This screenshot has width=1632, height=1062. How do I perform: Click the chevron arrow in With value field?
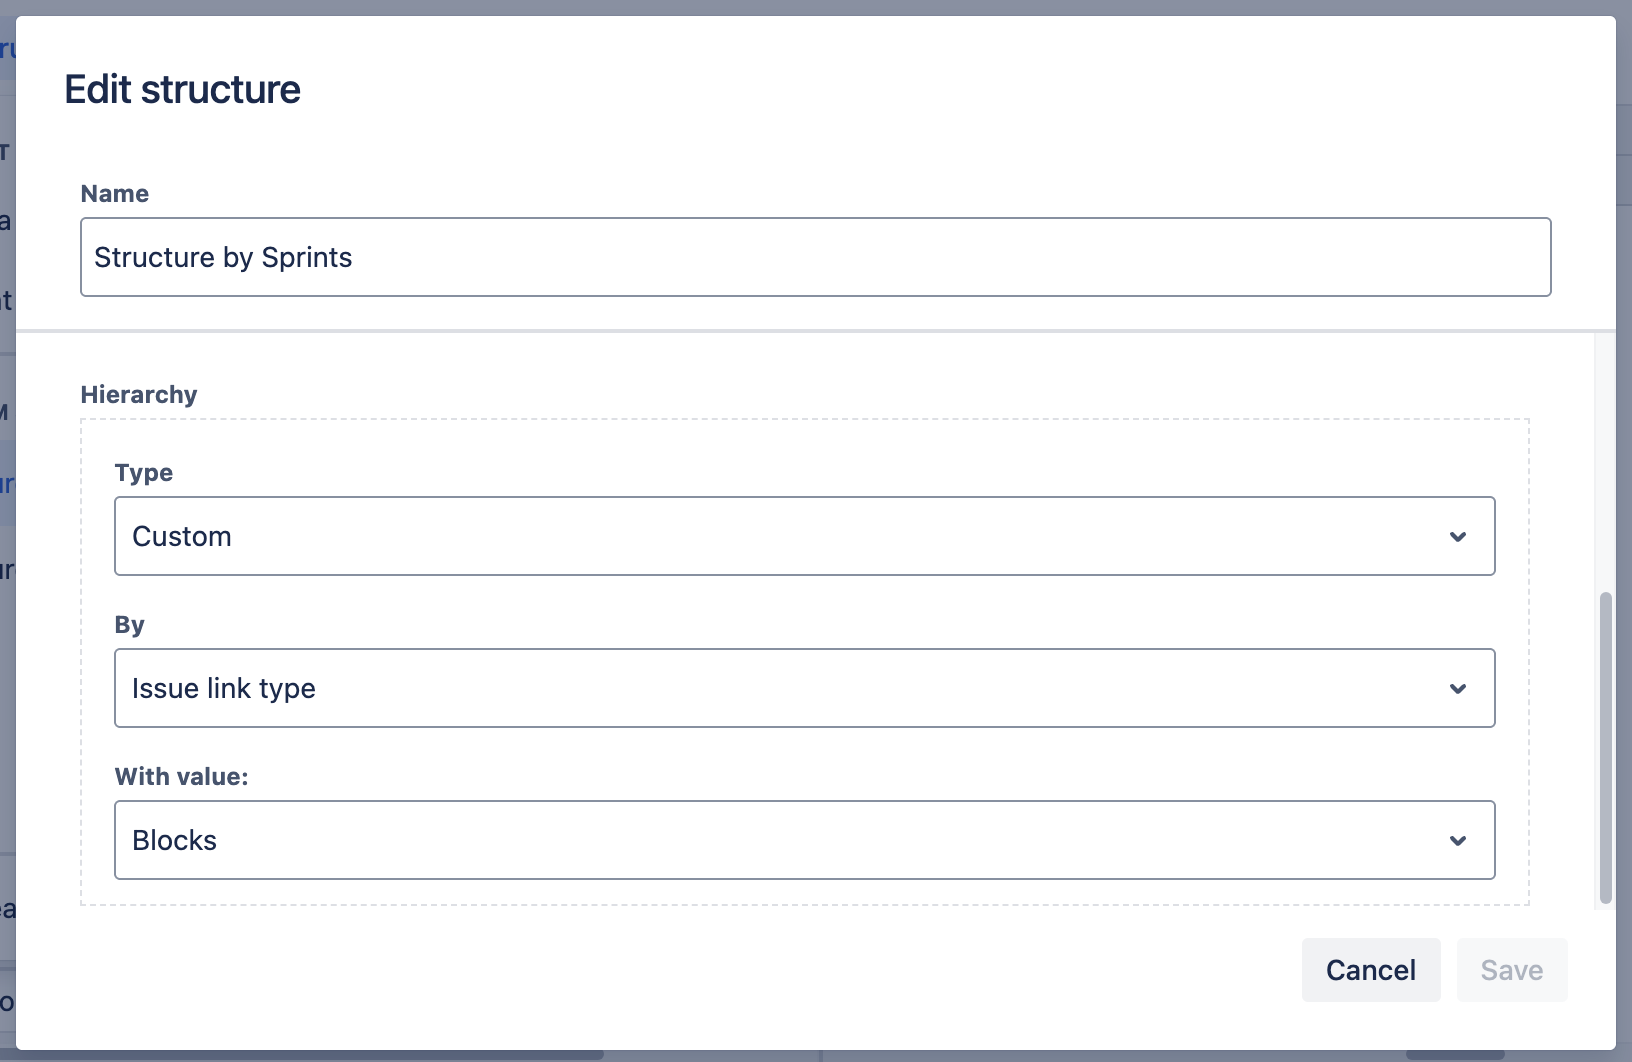[x=1458, y=841]
